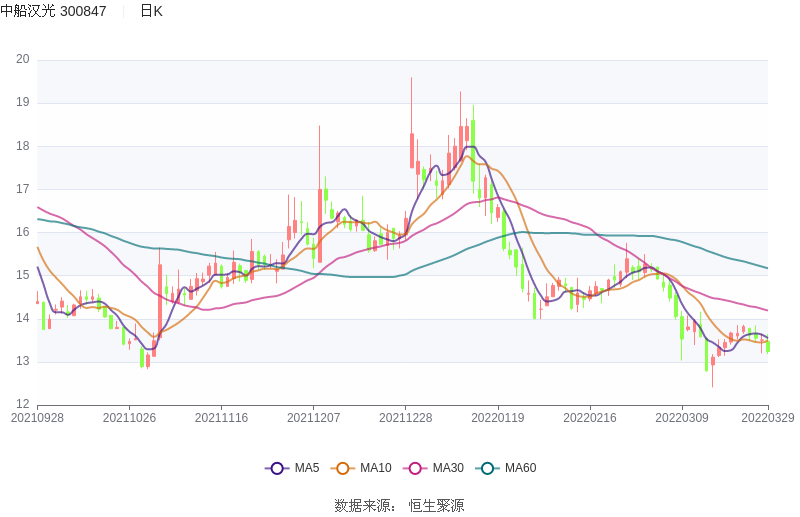The image size is (800, 517).
Task: Toggle the purple MA5 legend marker
Action: 277,468
